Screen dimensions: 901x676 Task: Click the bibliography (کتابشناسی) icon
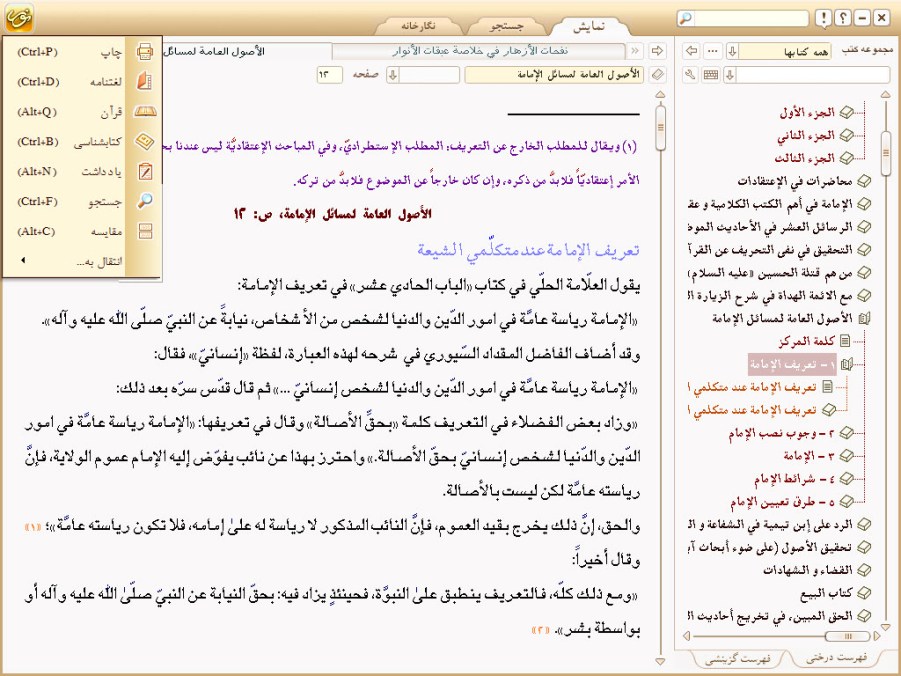pos(145,141)
